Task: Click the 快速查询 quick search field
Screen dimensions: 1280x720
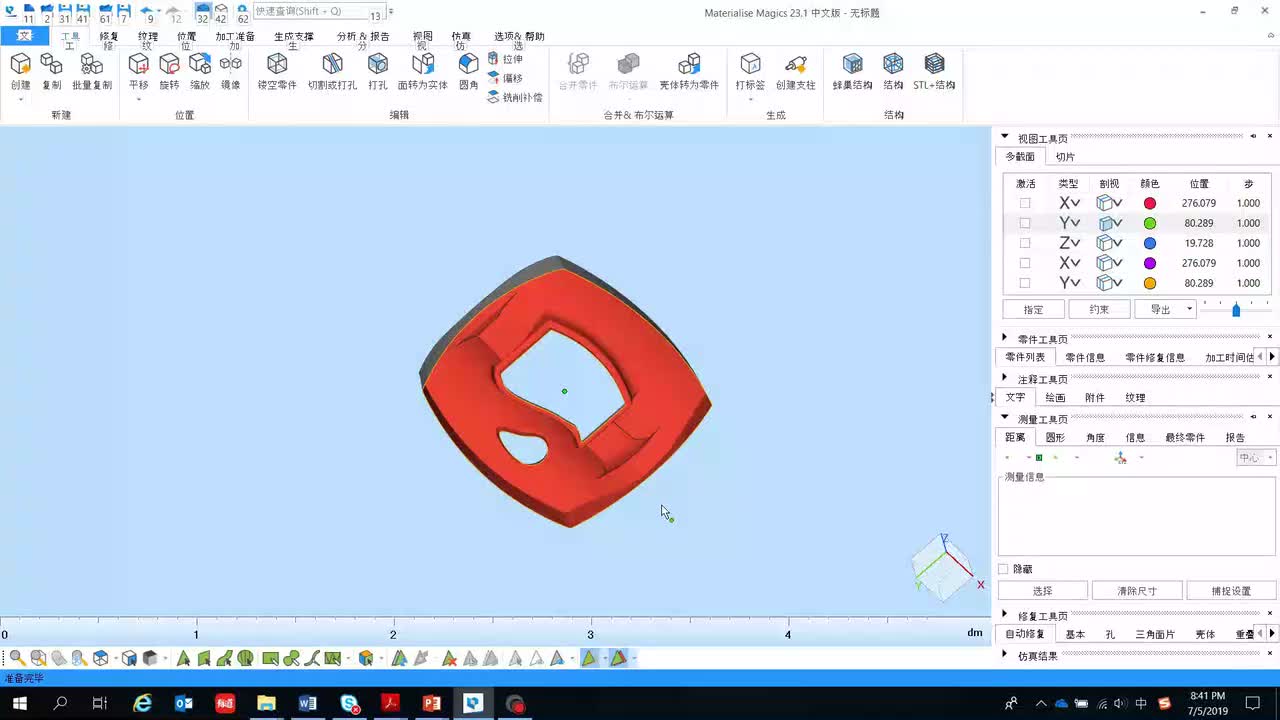Action: pos(319,12)
